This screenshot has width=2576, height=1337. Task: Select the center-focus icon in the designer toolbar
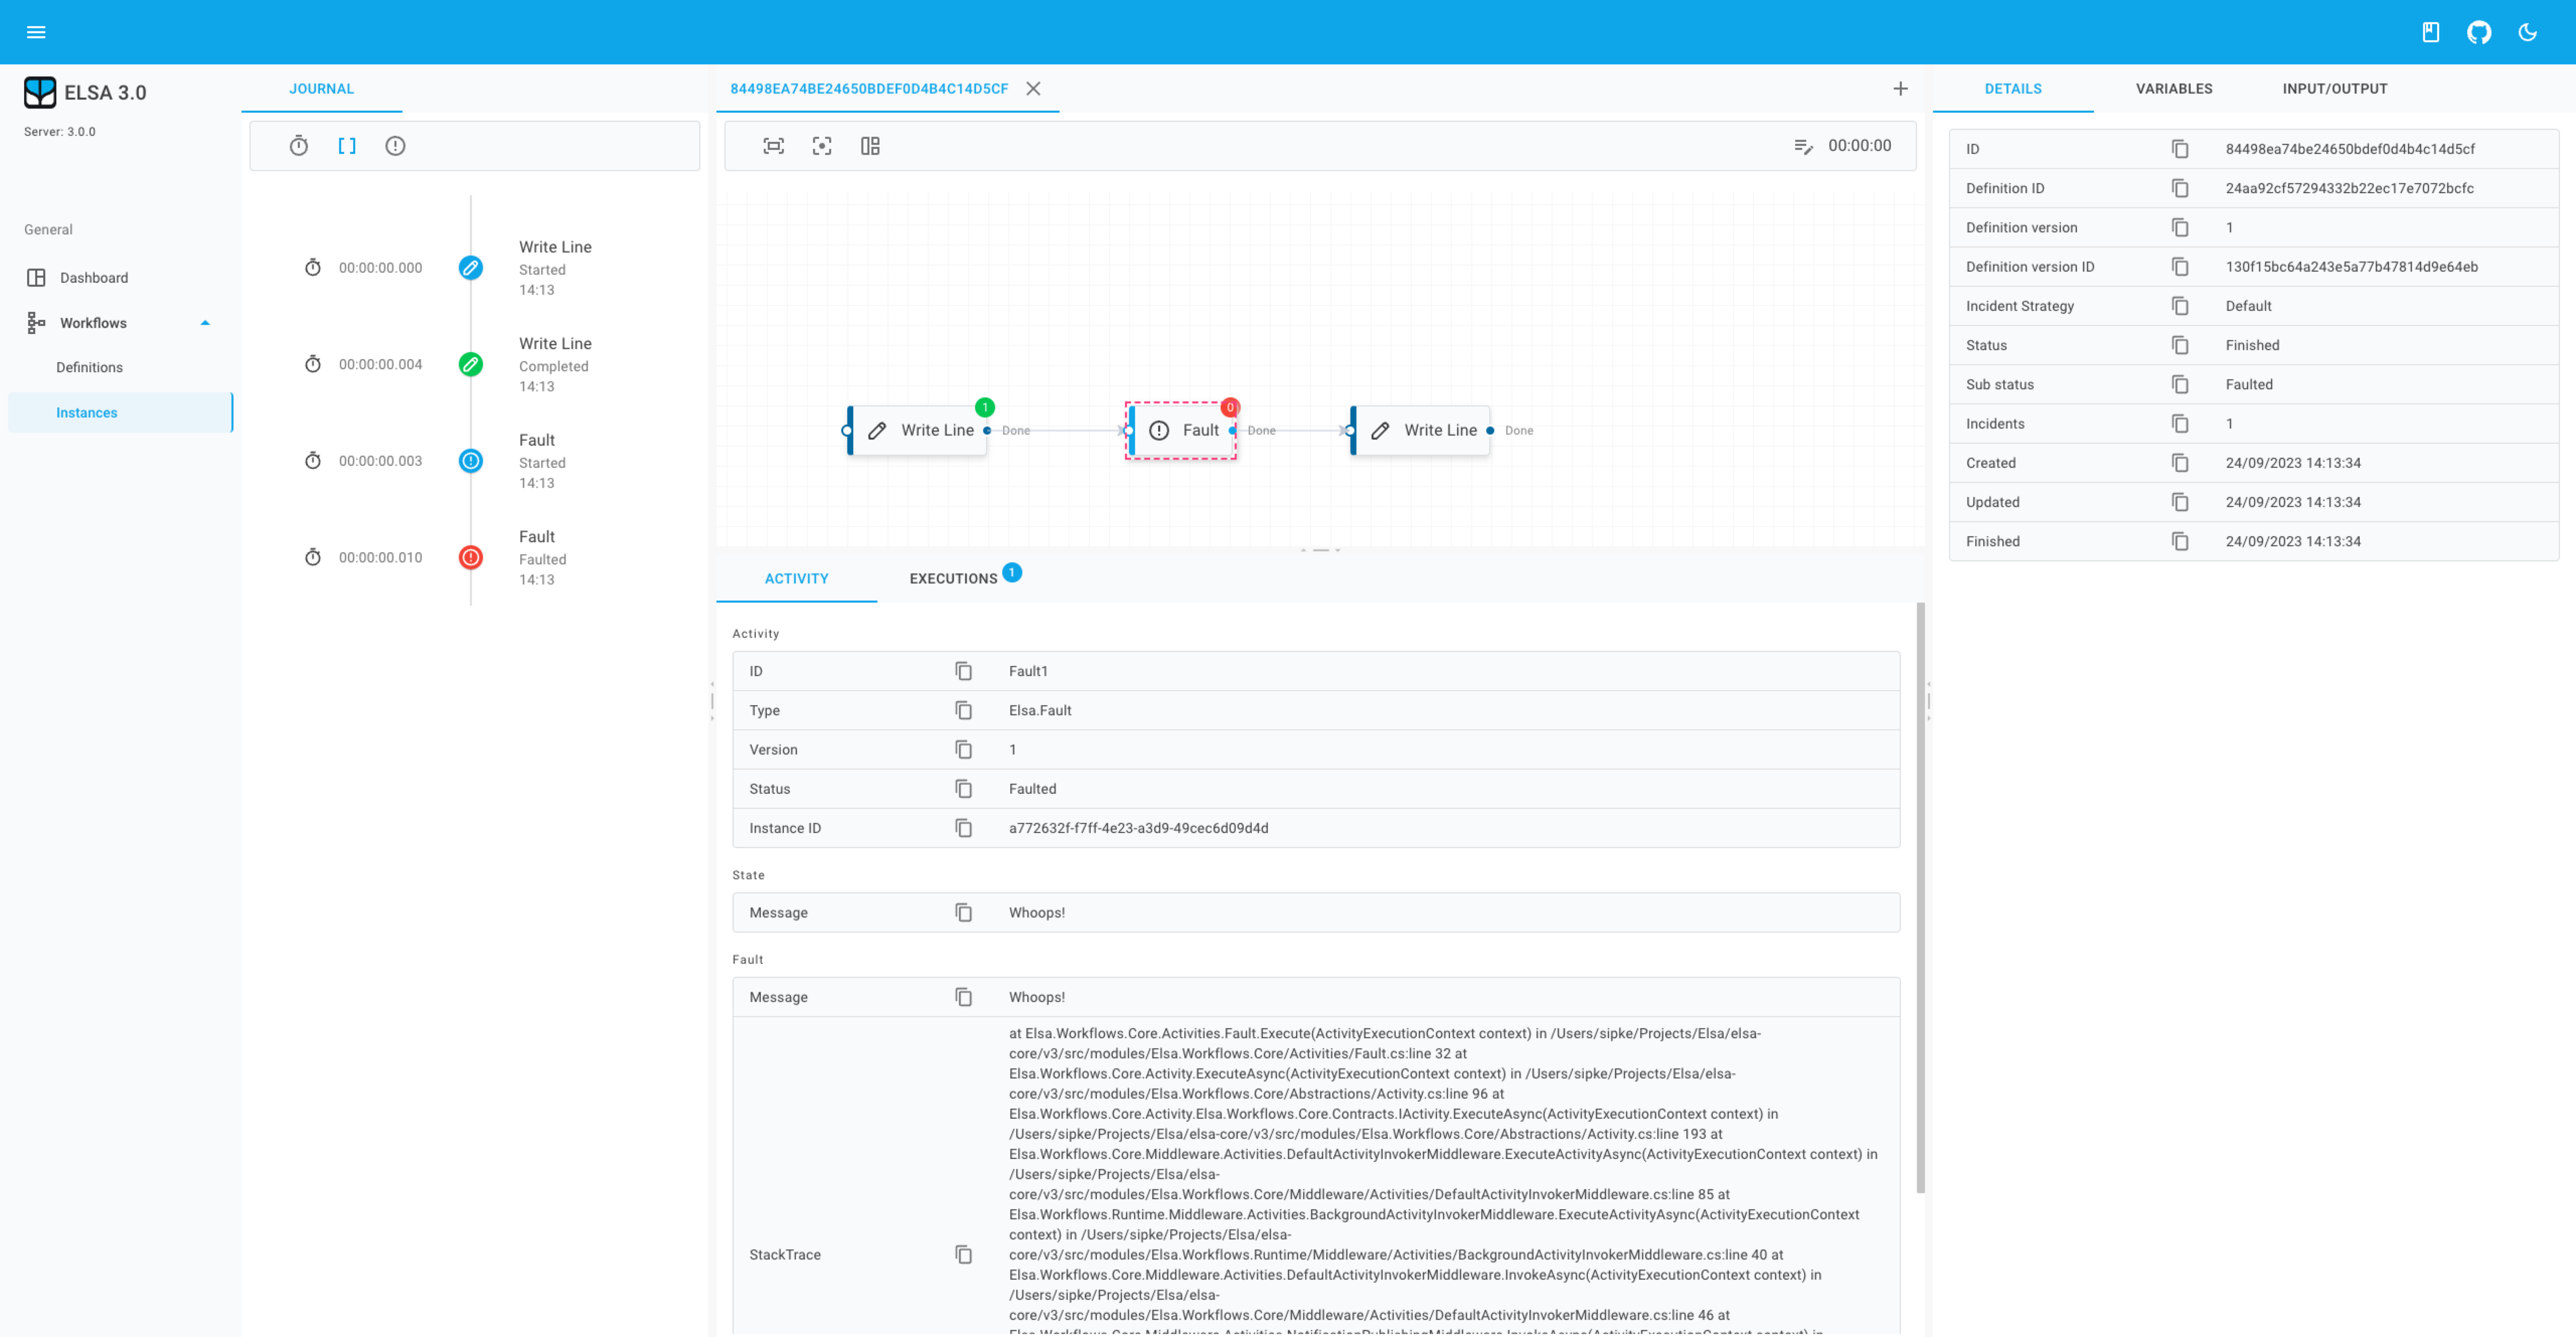821,145
